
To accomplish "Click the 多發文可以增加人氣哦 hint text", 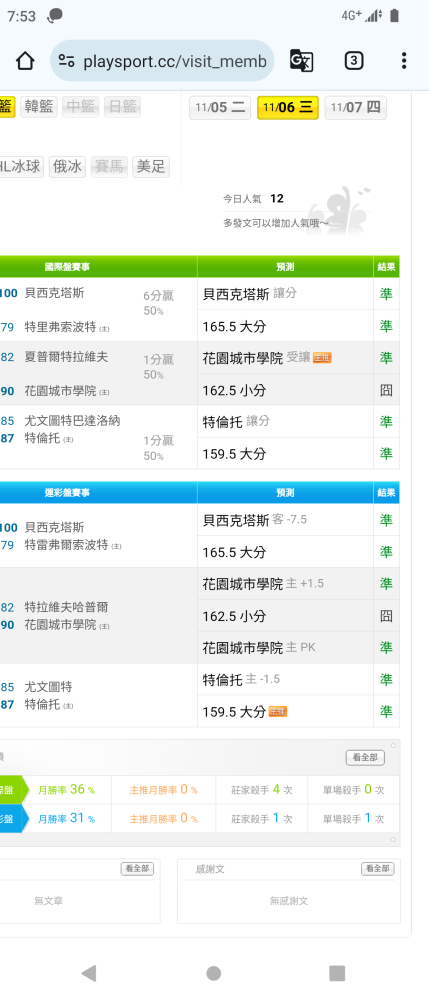I will (275, 223).
